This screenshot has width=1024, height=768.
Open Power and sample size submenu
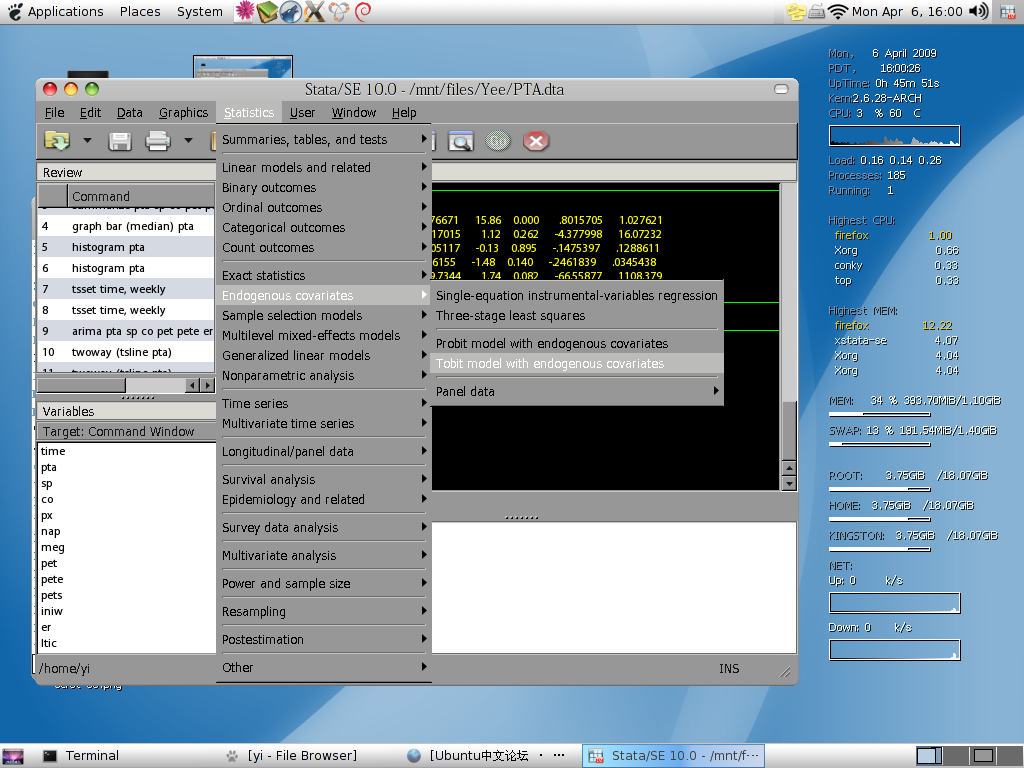click(x=324, y=583)
